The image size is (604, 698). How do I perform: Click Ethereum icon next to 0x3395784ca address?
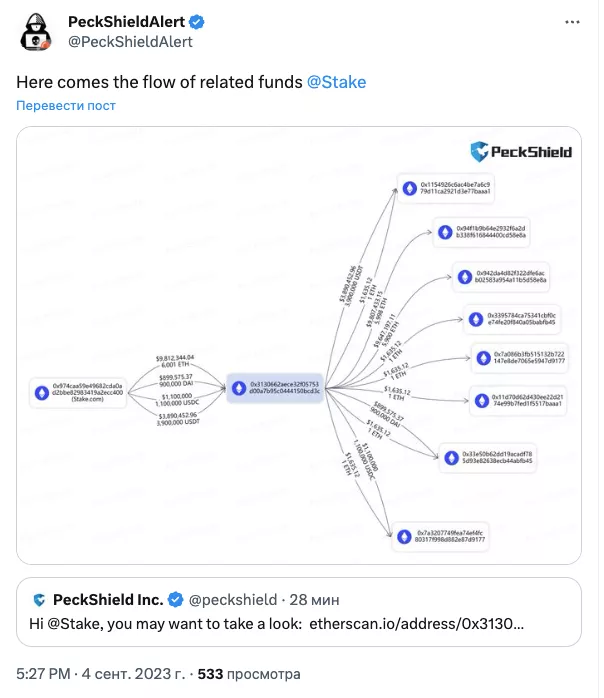point(475,320)
